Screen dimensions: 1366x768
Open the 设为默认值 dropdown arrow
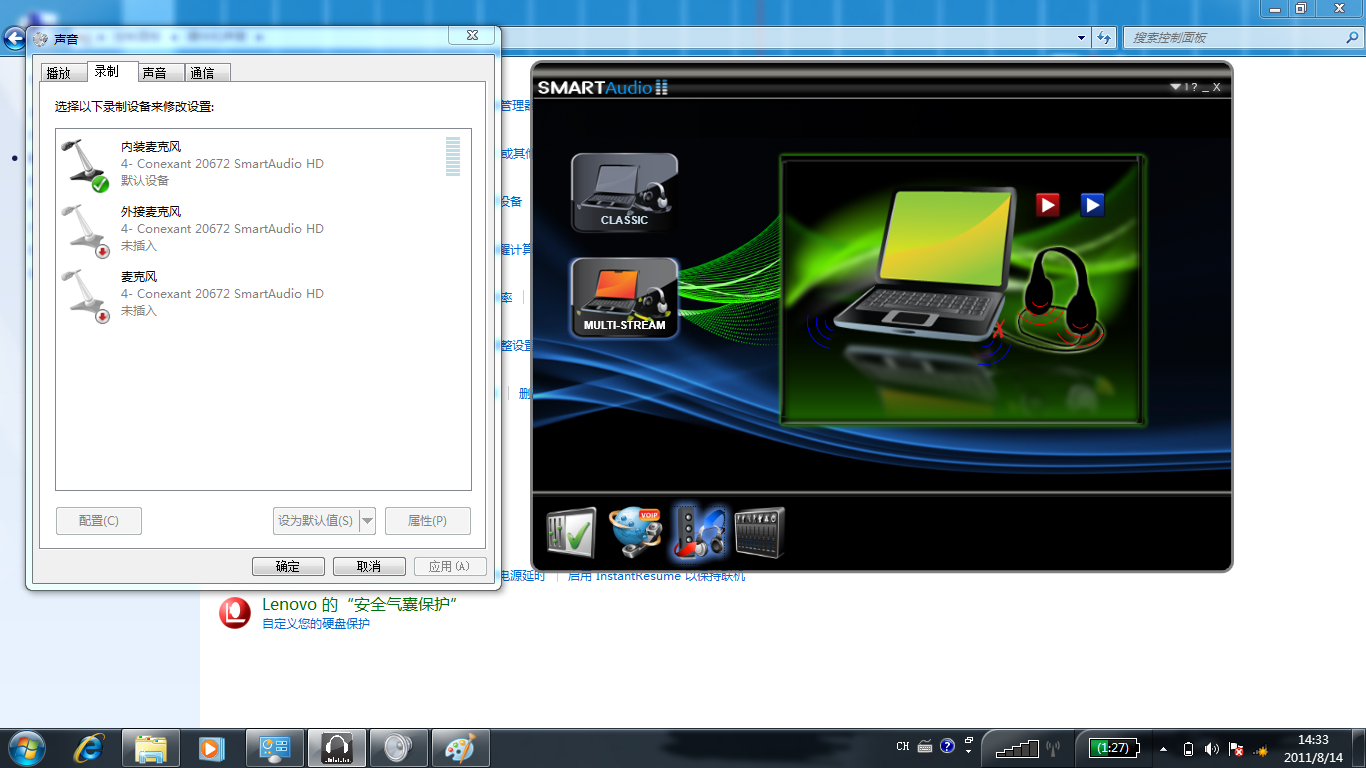(x=367, y=521)
